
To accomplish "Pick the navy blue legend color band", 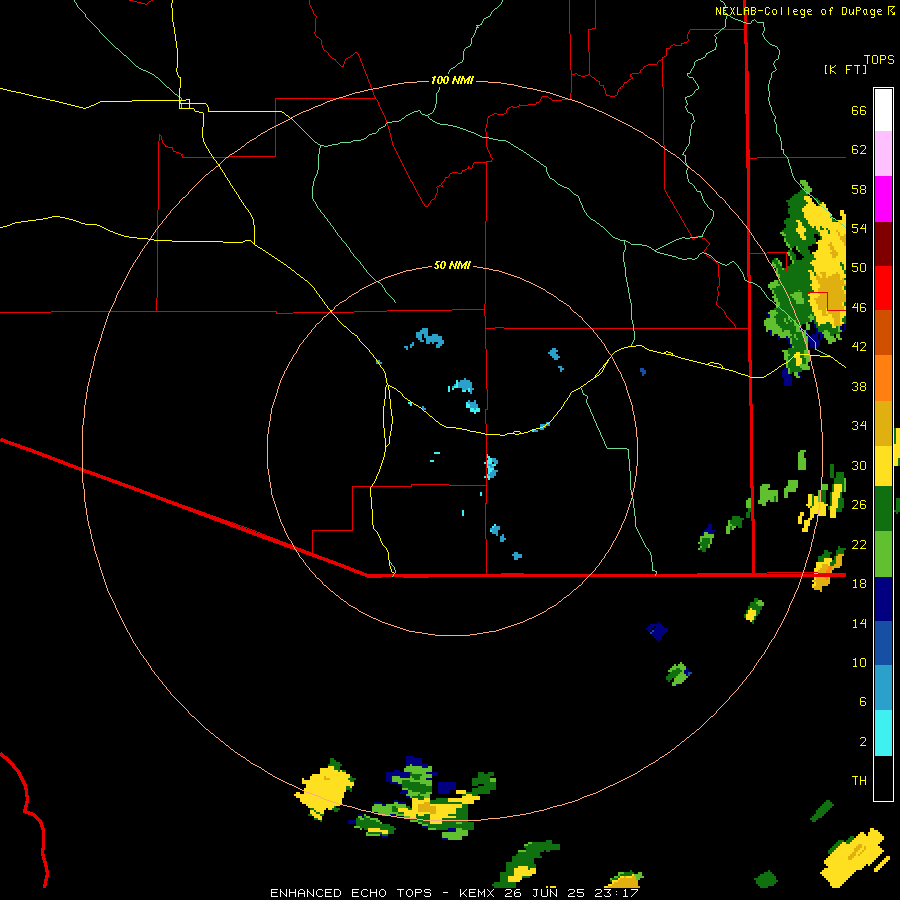I will point(883,599).
